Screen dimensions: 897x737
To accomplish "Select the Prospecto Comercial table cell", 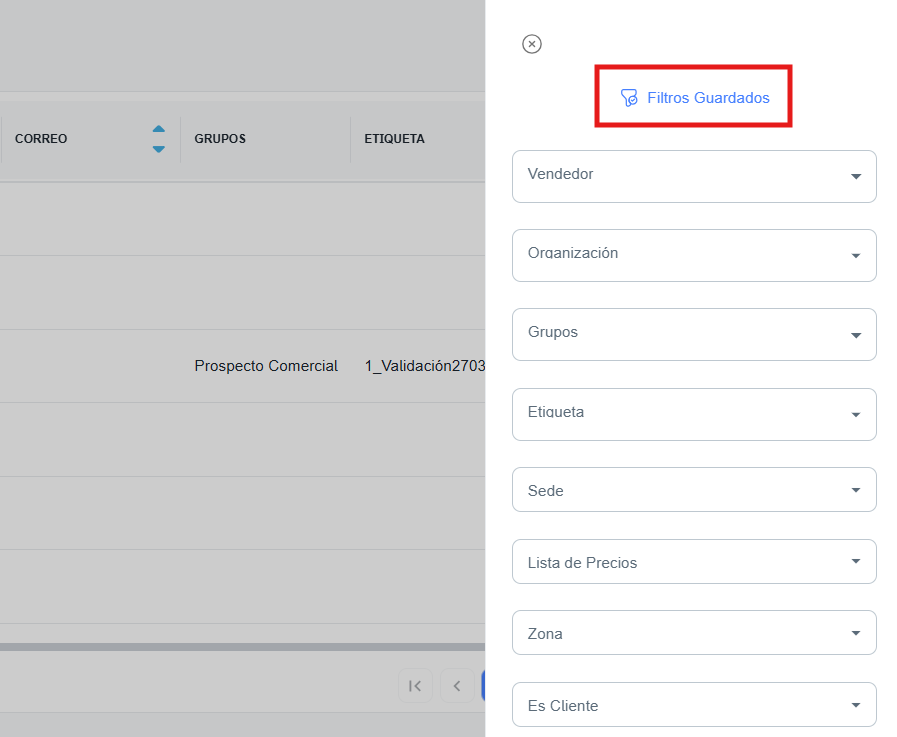I will coord(266,366).
